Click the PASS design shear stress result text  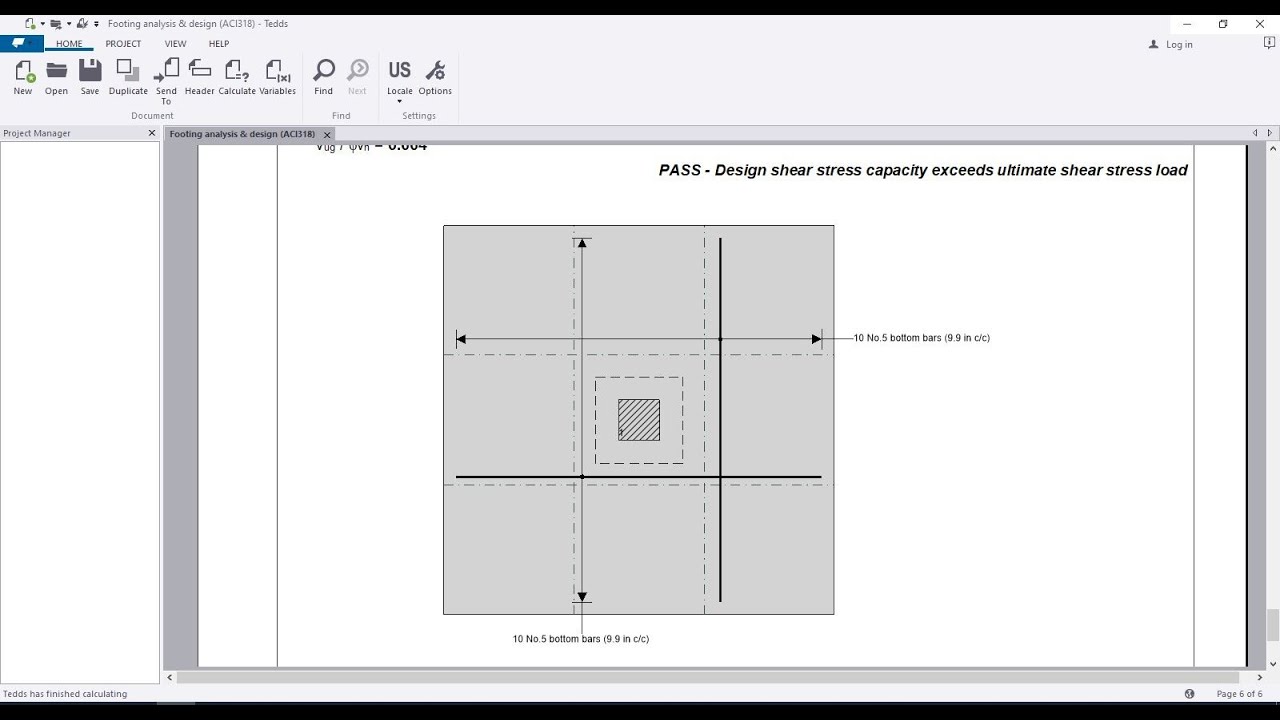923,170
